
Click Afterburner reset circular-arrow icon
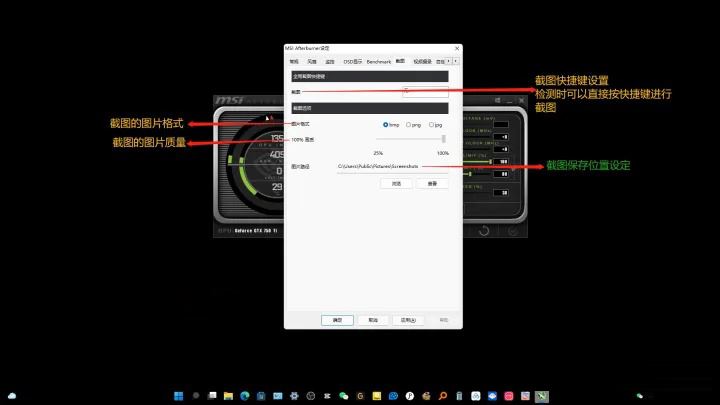click(484, 231)
